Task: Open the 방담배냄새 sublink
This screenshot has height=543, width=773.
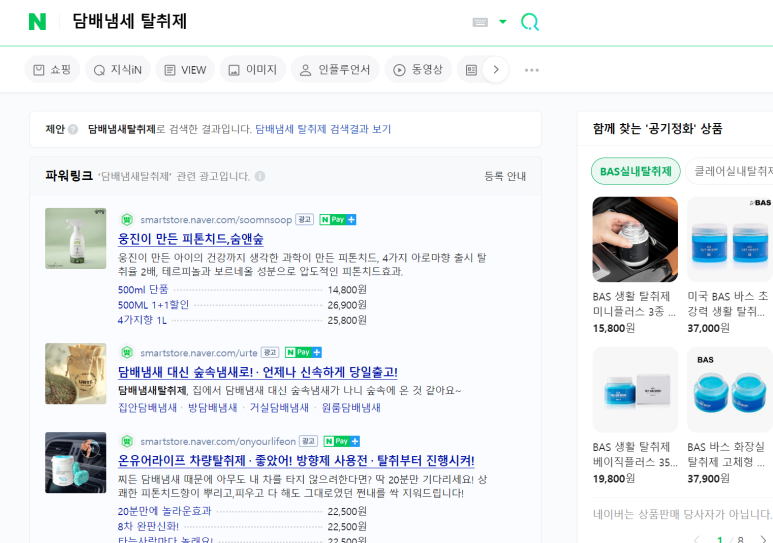Action: pyautogui.click(x=212, y=407)
